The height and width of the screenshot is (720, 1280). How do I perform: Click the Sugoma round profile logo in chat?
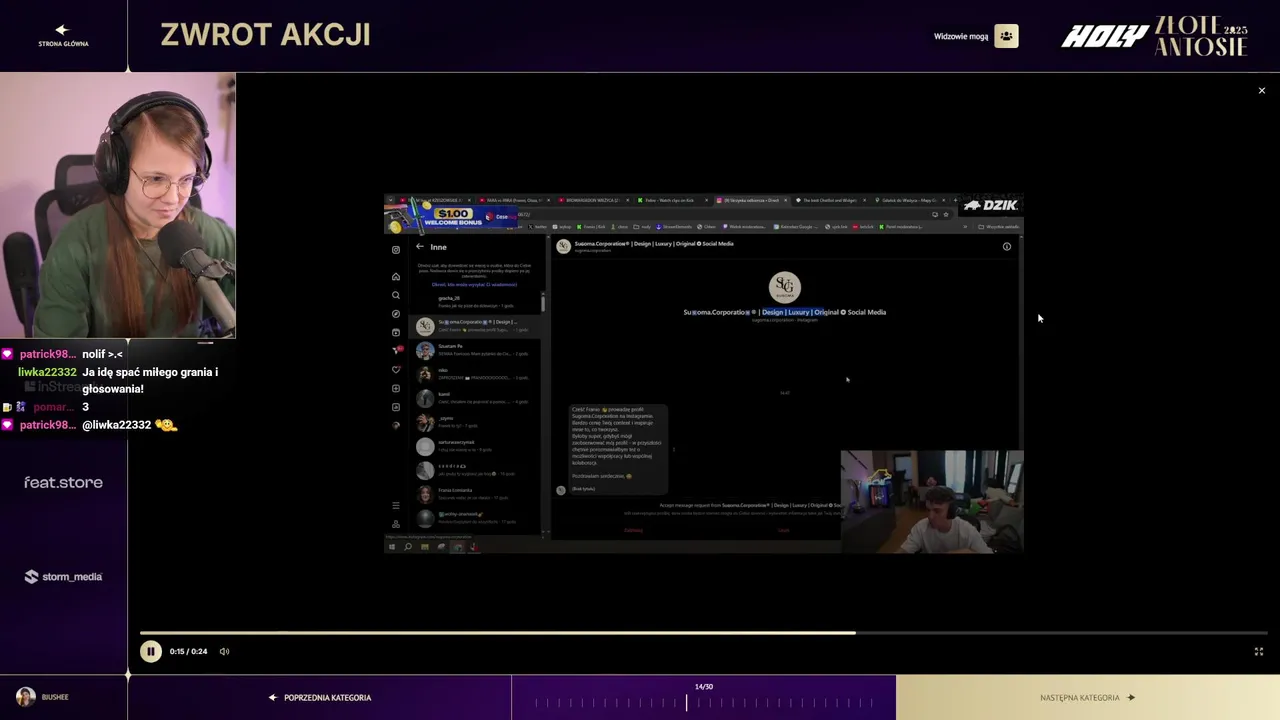click(785, 287)
